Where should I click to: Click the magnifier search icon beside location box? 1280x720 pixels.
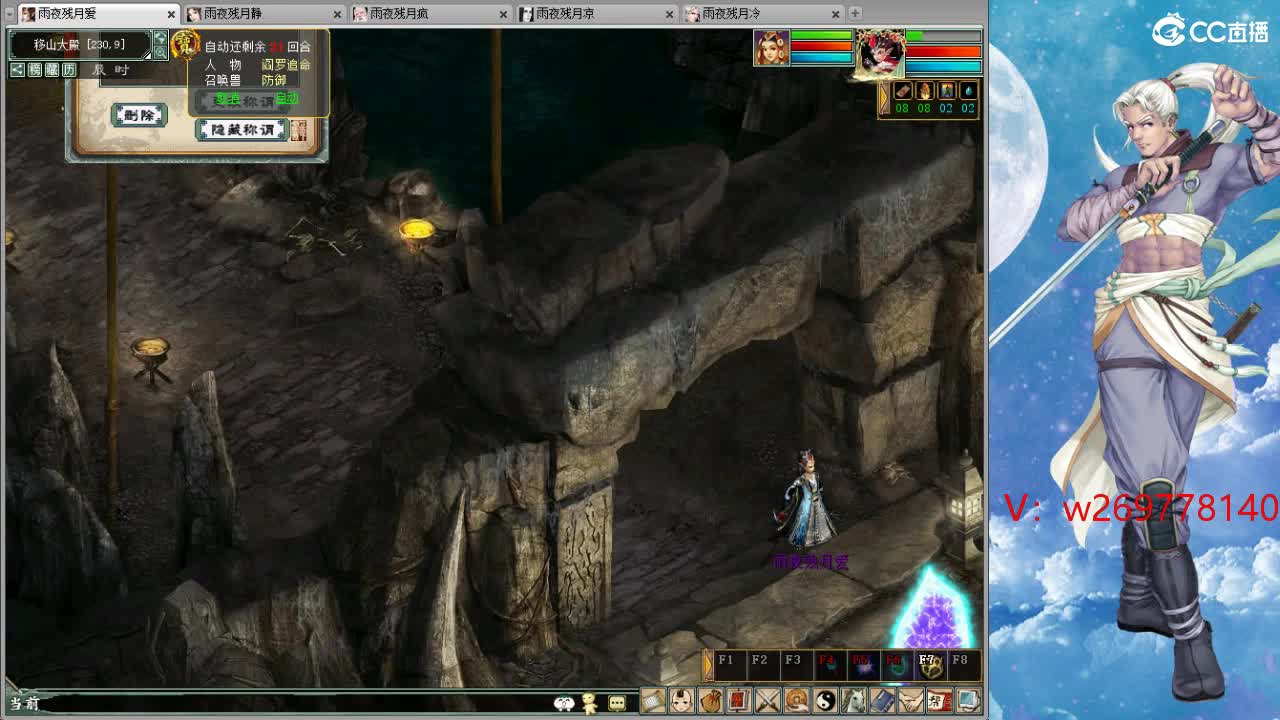click(x=160, y=52)
